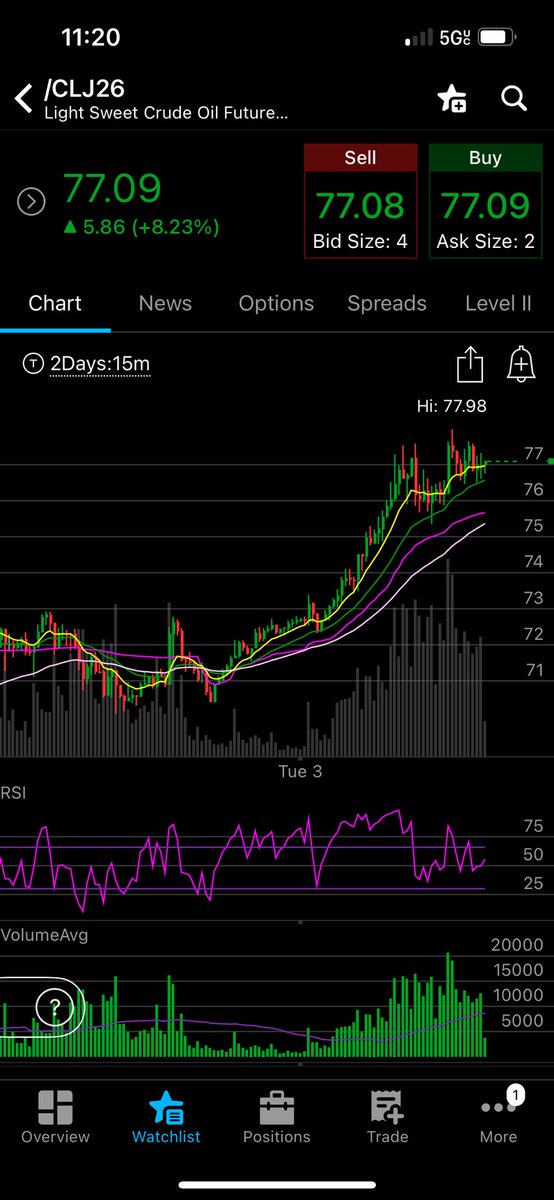This screenshot has height=1200, width=554.
Task: Tap the 11:20 status bar clock
Action: pyautogui.click(x=90, y=38)
